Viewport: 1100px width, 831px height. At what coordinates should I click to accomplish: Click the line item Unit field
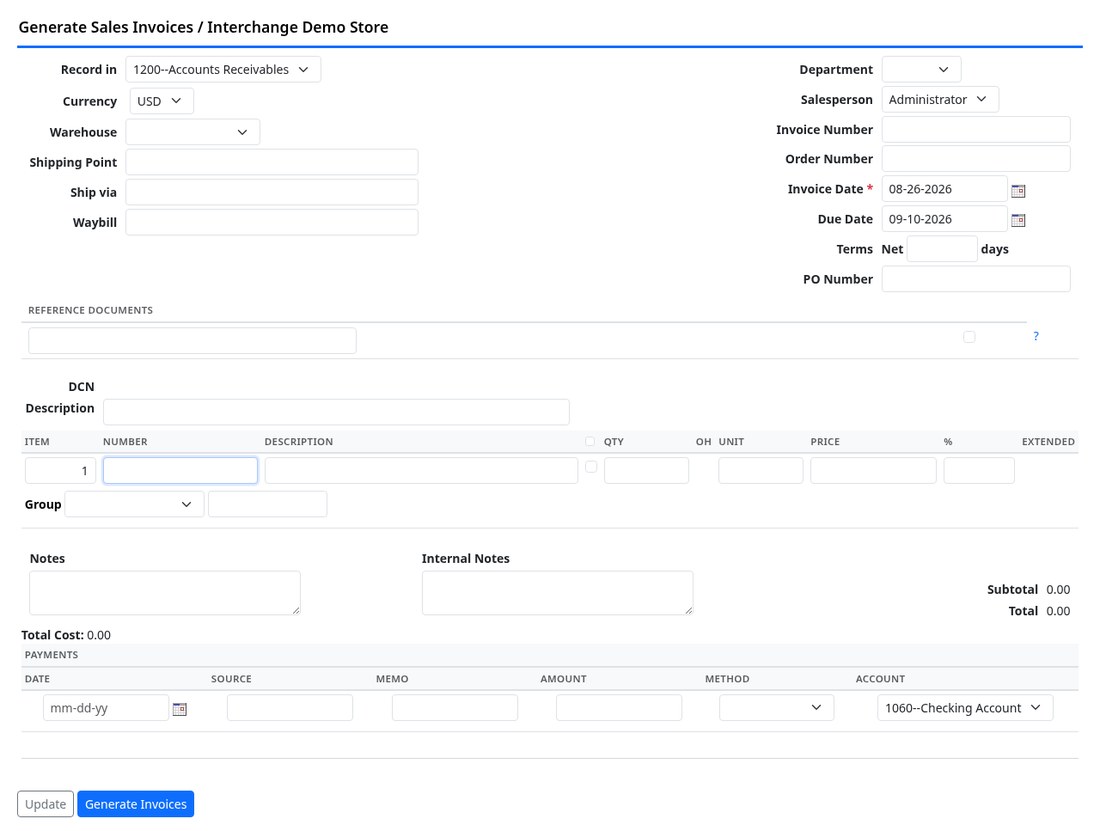760,471
